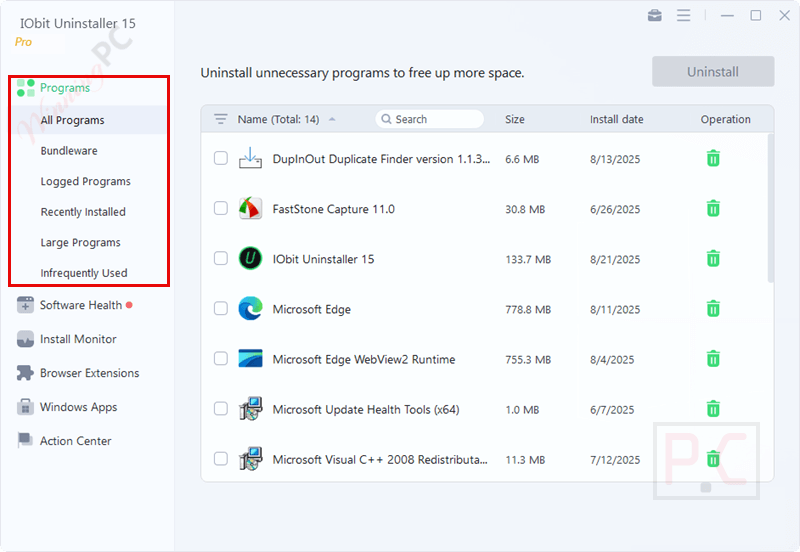Check the Microsoft Update Health Tools checkbox

point(221,409)
